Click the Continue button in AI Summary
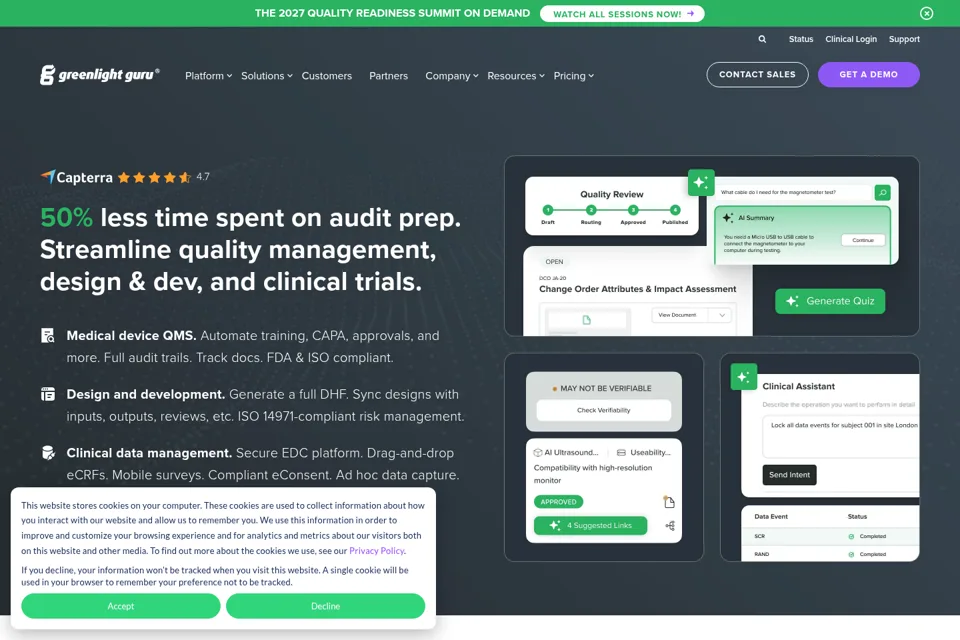The width and height of the screenshot is (960, 640). pyautogui.click(x=863, y=240)
